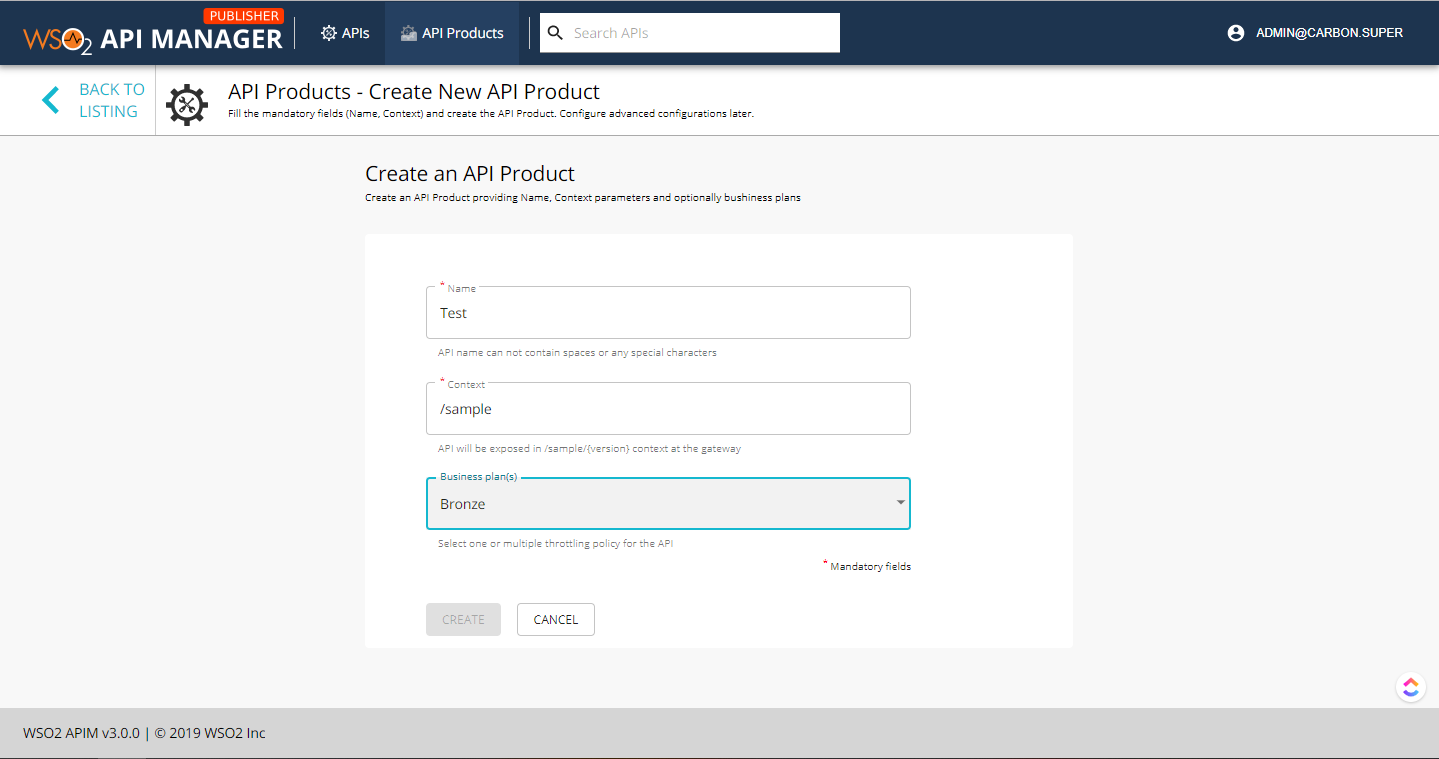1439x759 pixels.
Task: Click the PUBLISHER badge
Action: (x=243, y=15)
